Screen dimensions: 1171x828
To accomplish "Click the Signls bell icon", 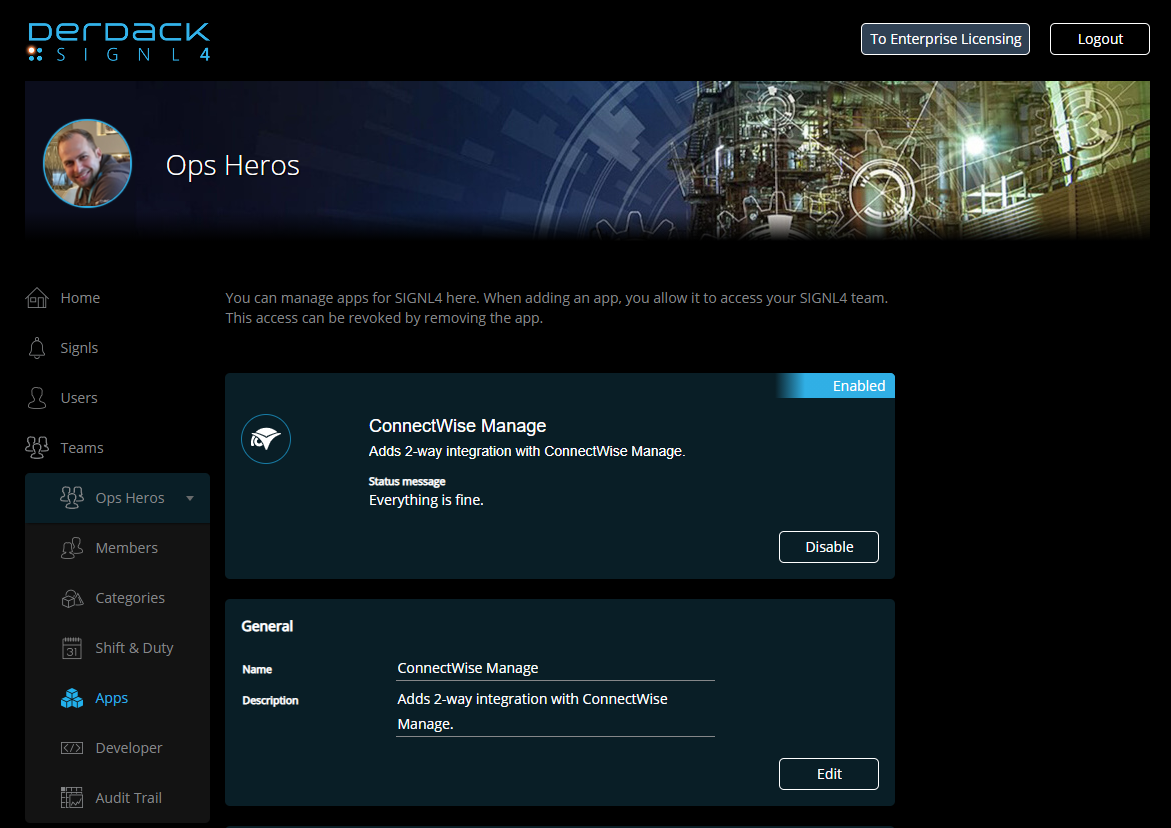I will 37,348.
